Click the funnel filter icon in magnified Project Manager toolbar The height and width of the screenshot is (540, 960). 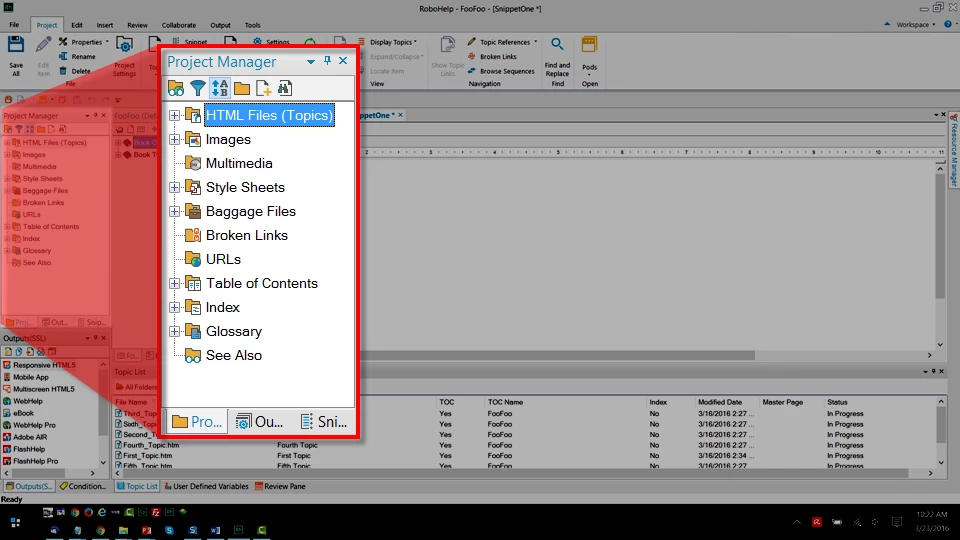(198, 88)
